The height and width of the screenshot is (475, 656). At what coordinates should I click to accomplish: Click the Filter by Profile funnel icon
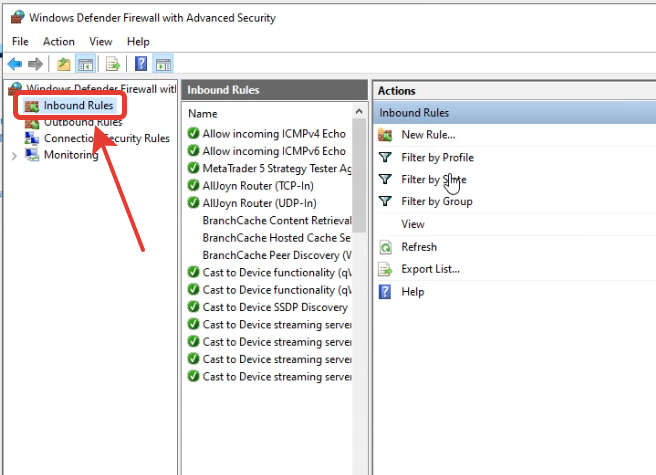pyautogui.click(x=385, y=157)
